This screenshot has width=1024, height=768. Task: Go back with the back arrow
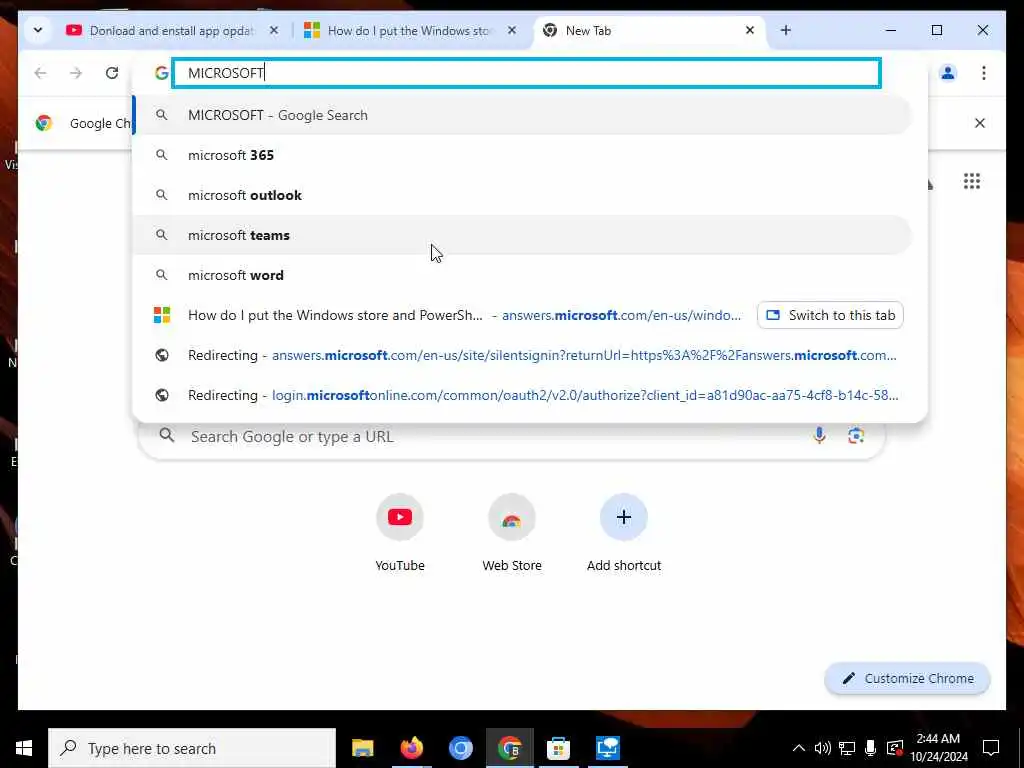coord(40,72)
